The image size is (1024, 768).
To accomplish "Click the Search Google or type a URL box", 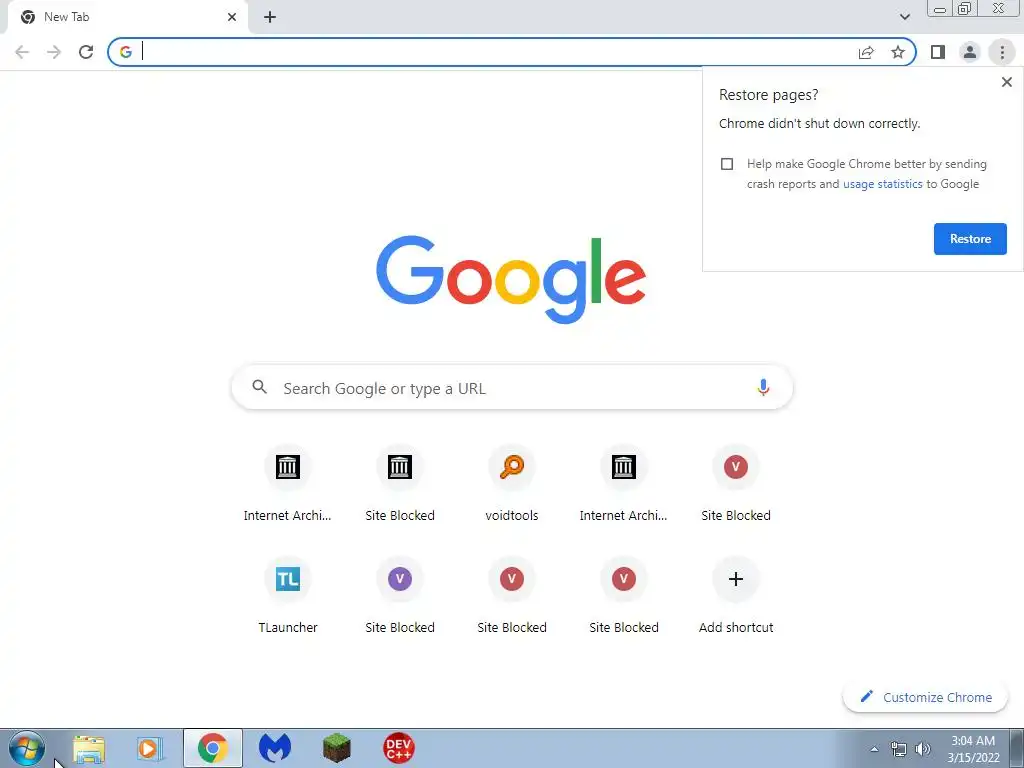I will pos(512,387).
